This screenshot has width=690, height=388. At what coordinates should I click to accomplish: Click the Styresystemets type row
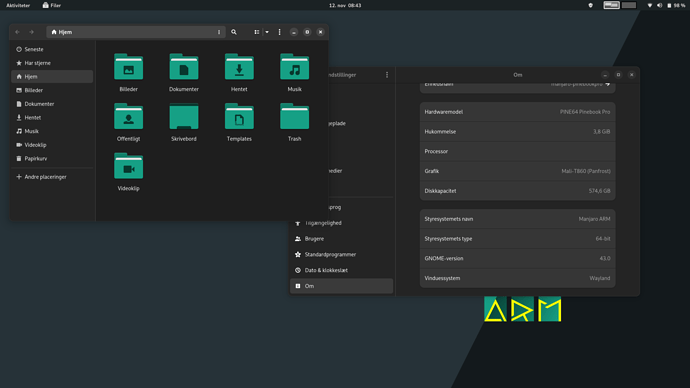pyautogui.click(x=518, y=239)
